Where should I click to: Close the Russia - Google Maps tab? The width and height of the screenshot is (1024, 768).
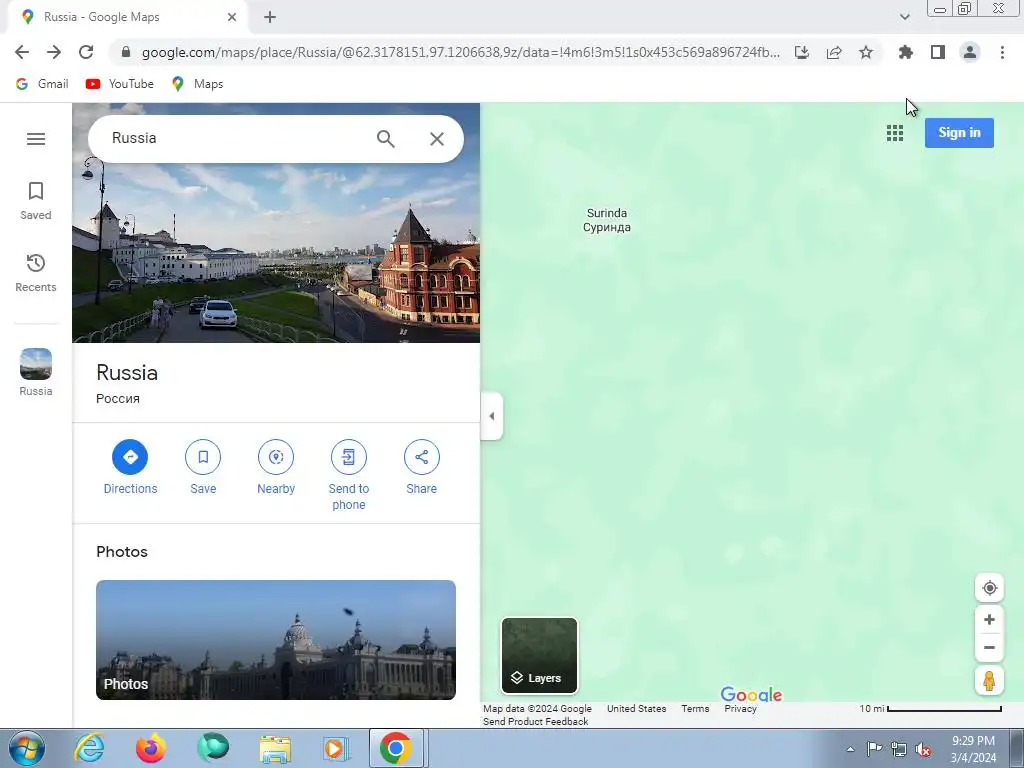[x=232, y=17]
